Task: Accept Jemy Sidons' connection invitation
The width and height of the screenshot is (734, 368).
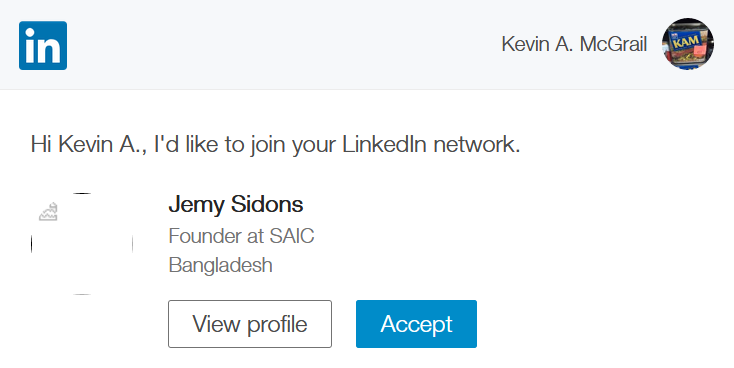Action: [x=416, y=324]
